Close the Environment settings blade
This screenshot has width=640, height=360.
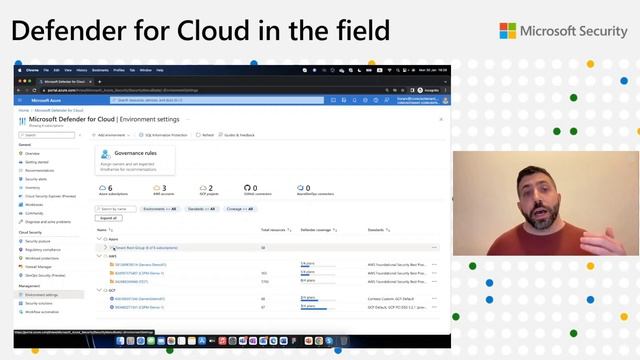tap(441, 120)
